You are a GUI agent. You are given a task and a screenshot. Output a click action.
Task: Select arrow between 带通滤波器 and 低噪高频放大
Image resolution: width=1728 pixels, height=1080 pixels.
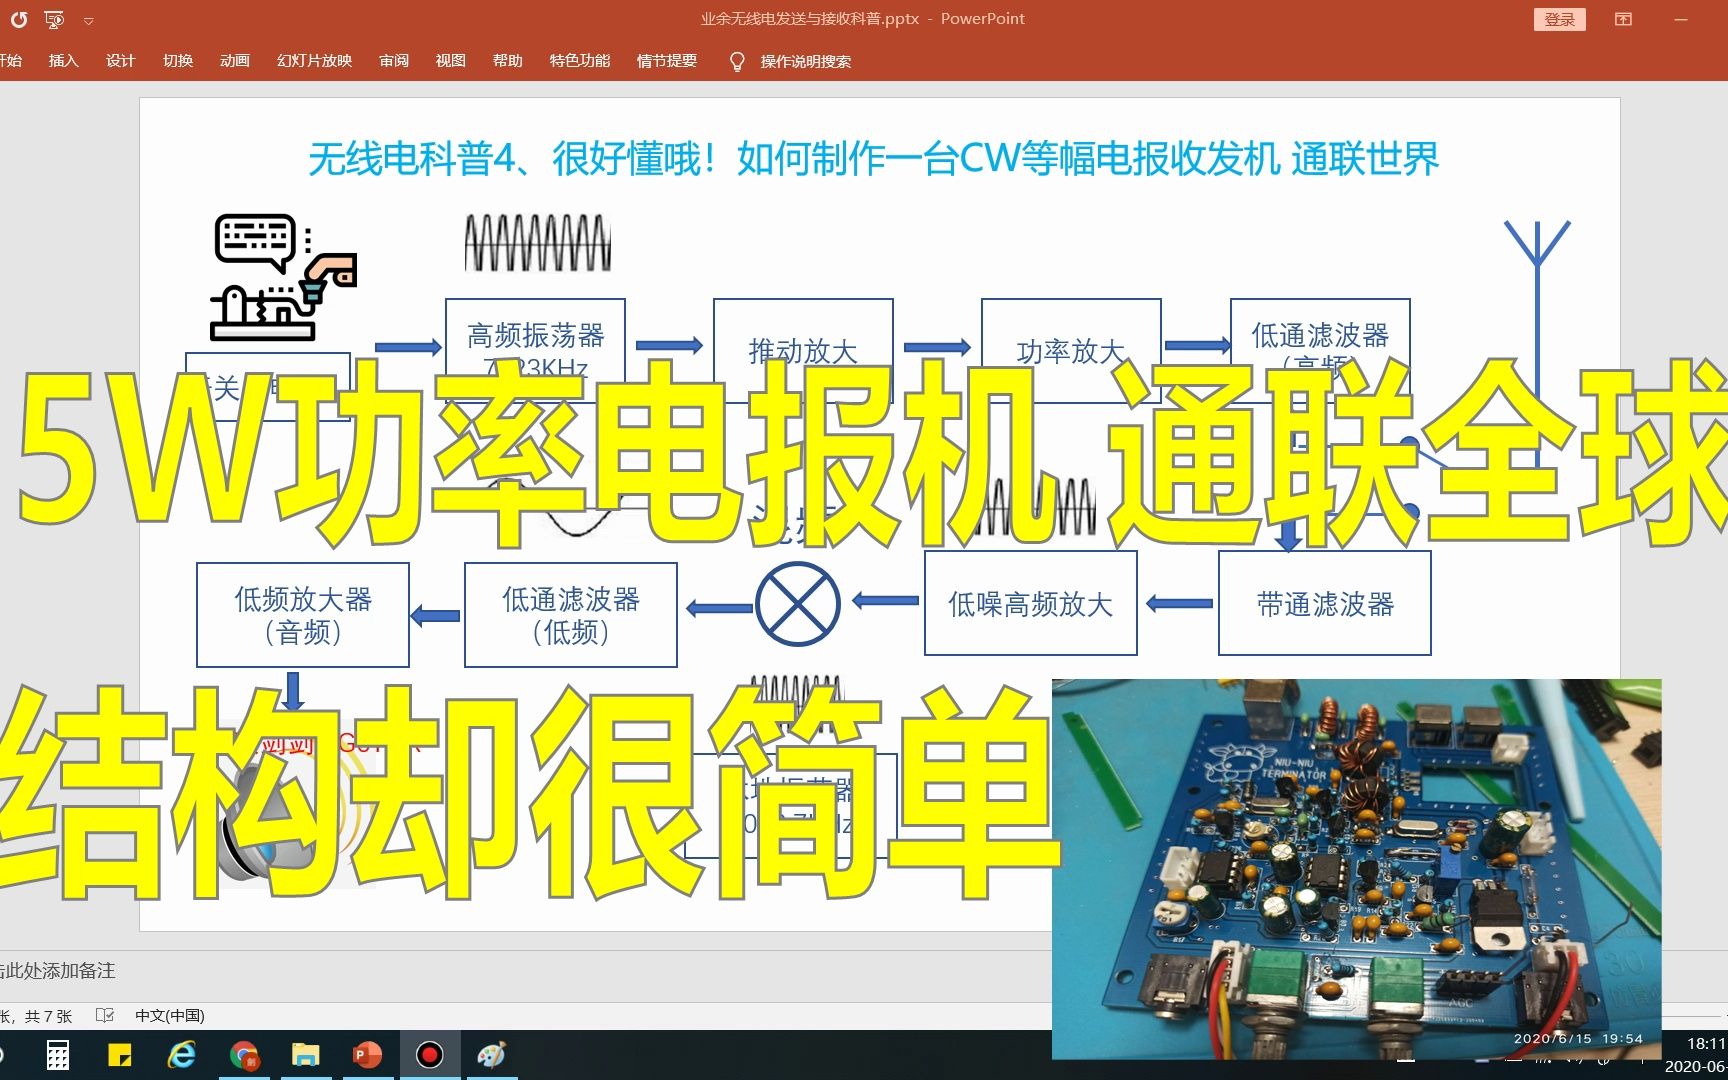tap(1179, 603)
